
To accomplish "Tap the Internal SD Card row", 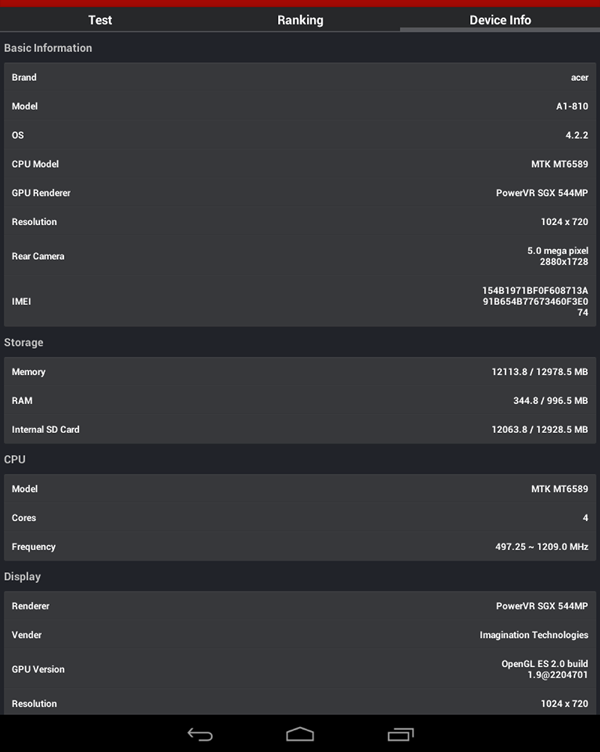I will 300,429.
